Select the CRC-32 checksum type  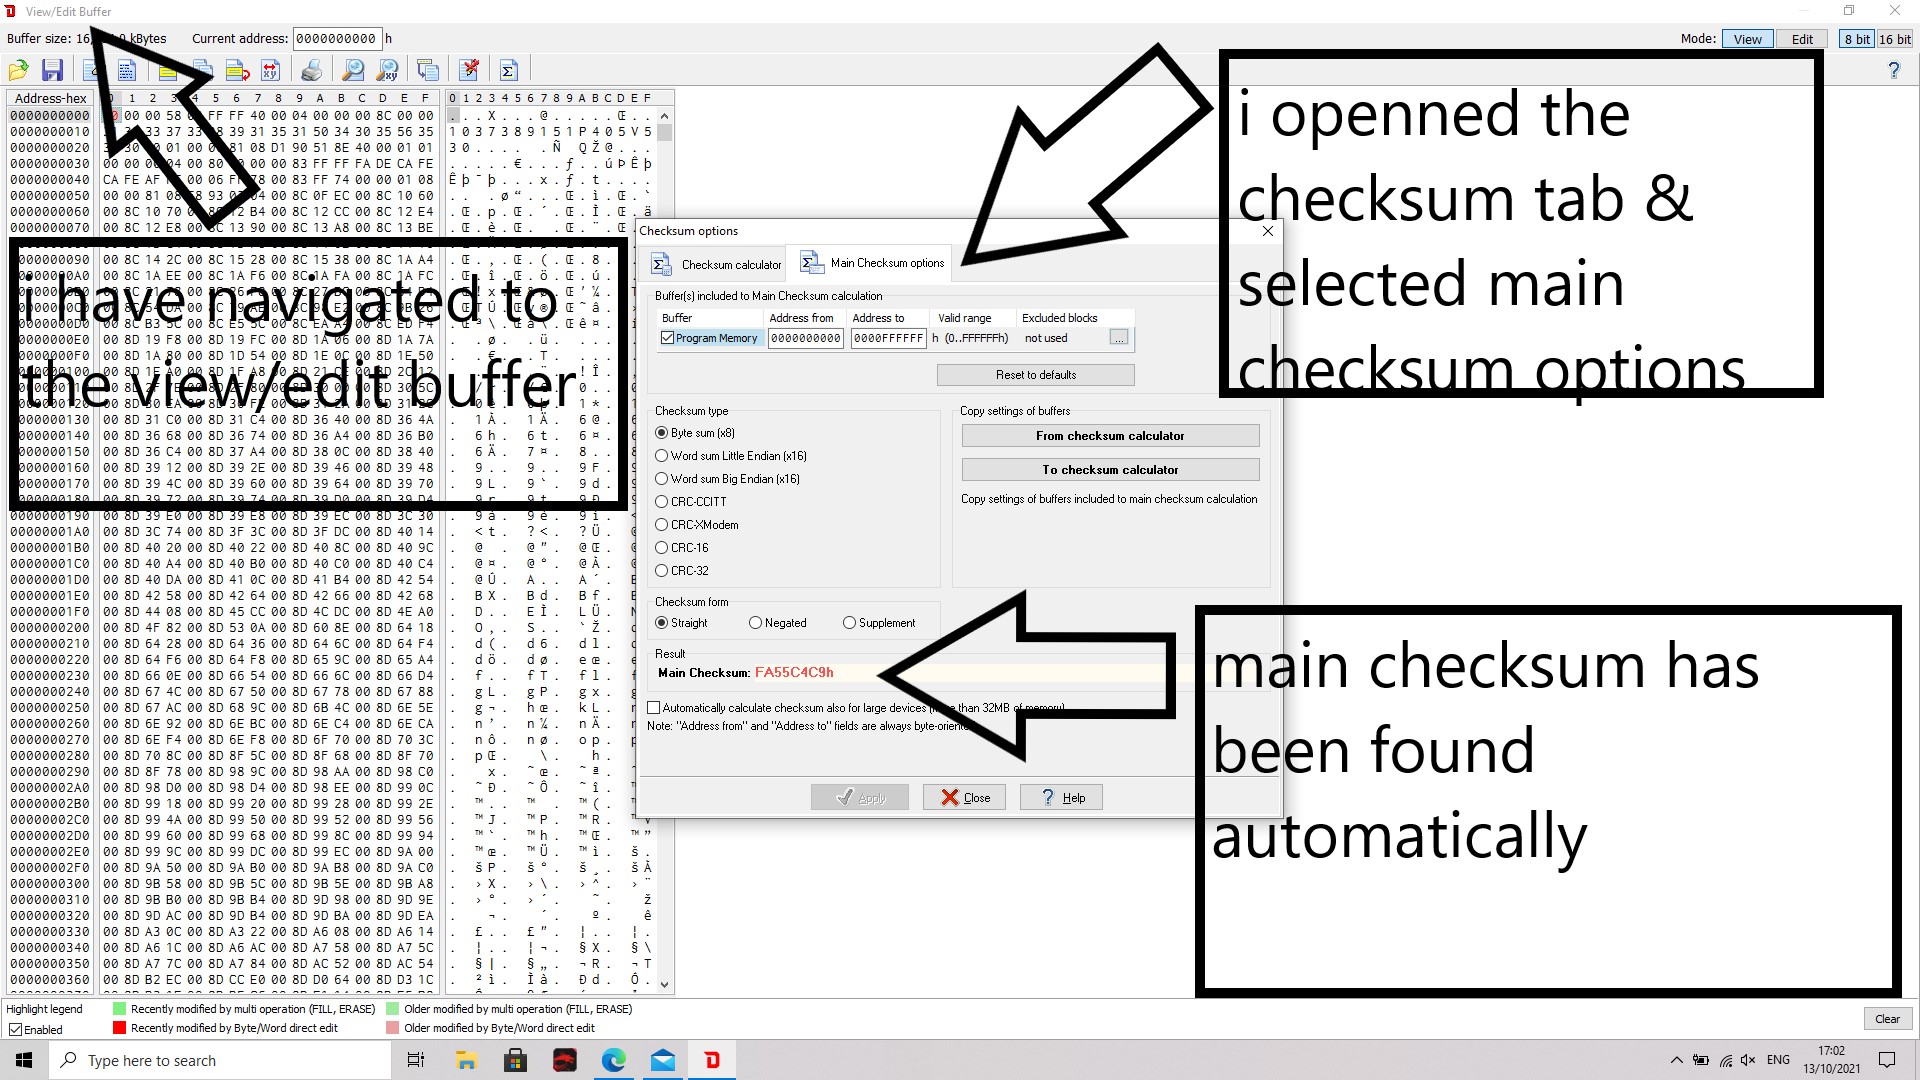coord(661,571)
